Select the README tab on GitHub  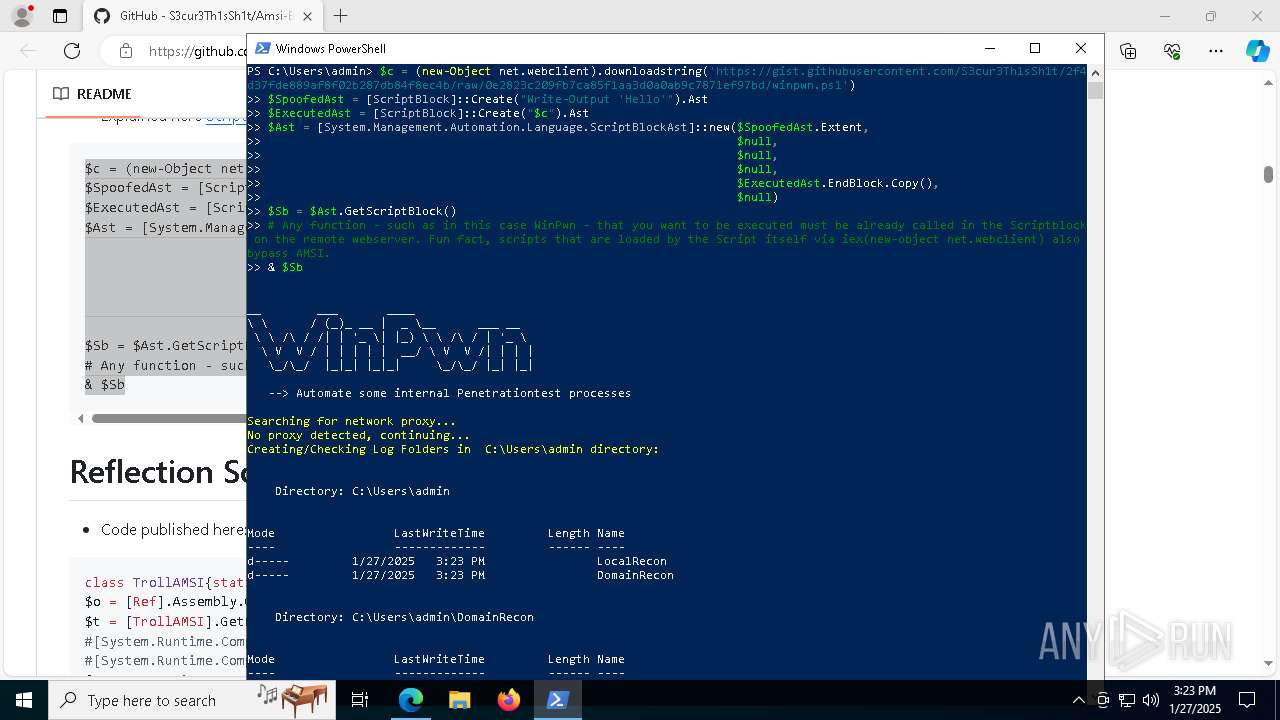point(92,94)
